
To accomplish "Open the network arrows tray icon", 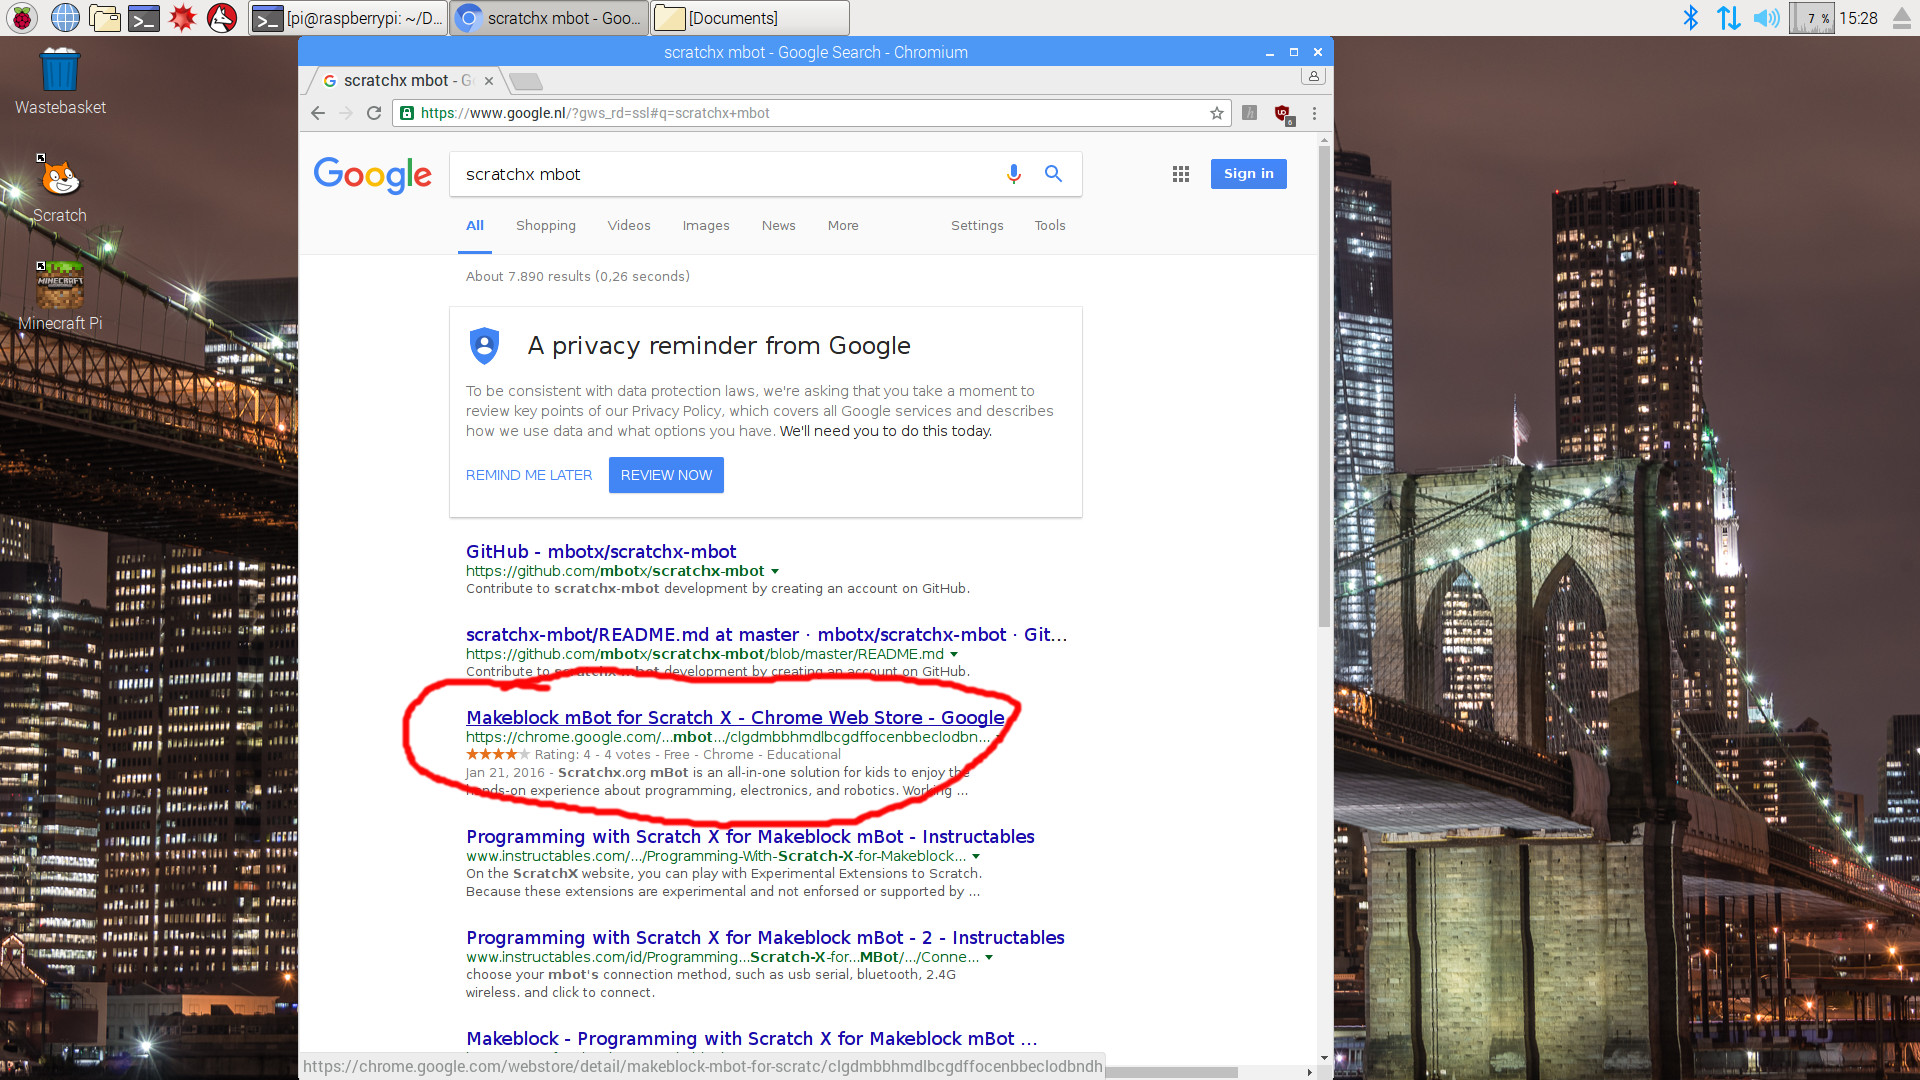I will 1728,18.
